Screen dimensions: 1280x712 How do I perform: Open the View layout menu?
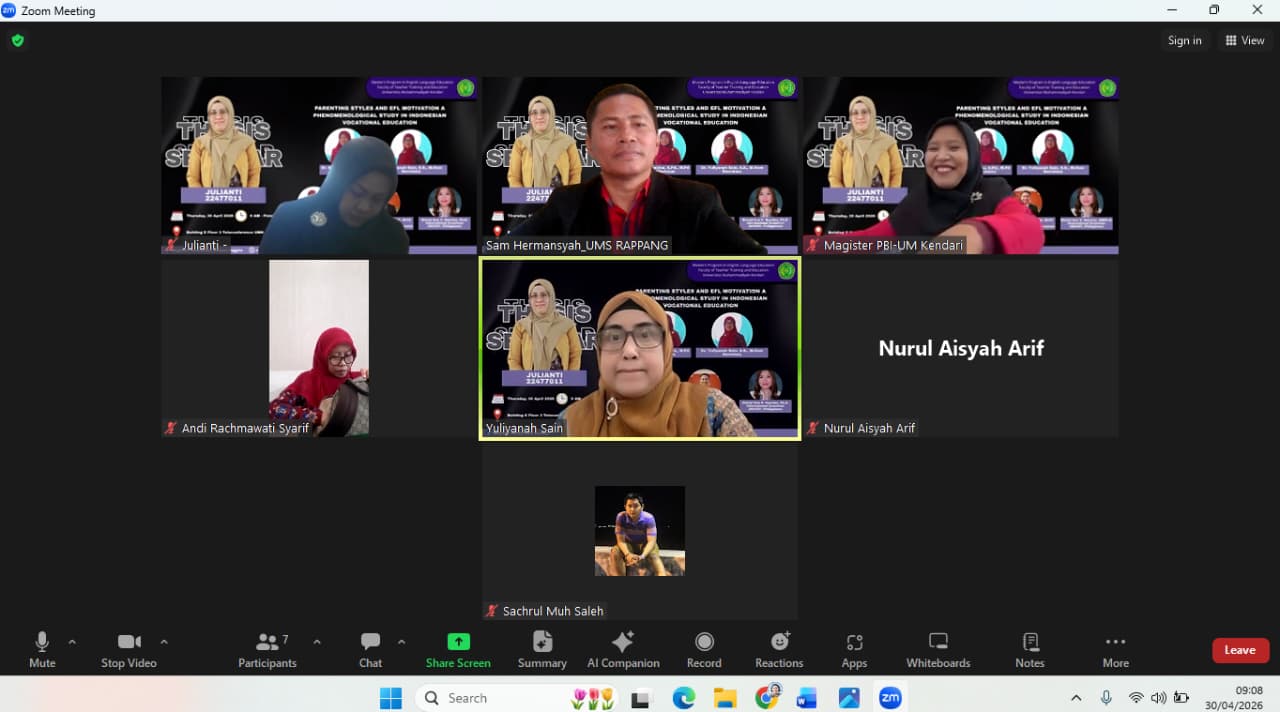click(x=1245, y=41)
